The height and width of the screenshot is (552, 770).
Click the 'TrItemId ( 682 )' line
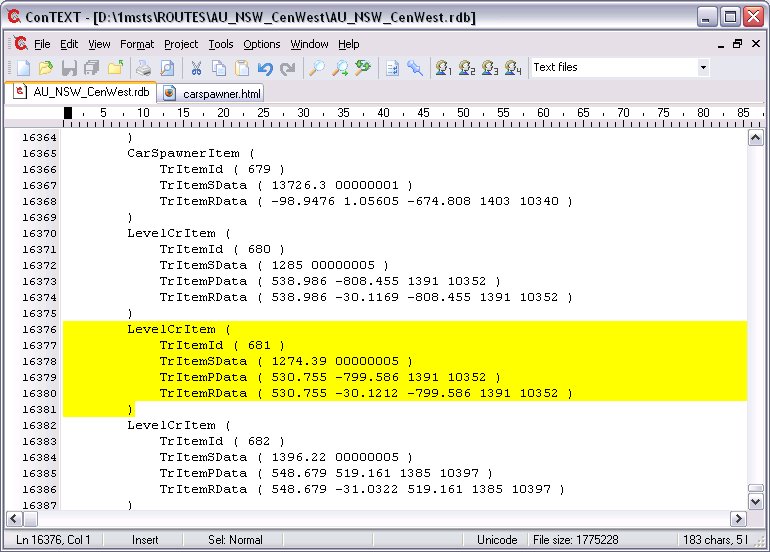click(x=222, y=442)
